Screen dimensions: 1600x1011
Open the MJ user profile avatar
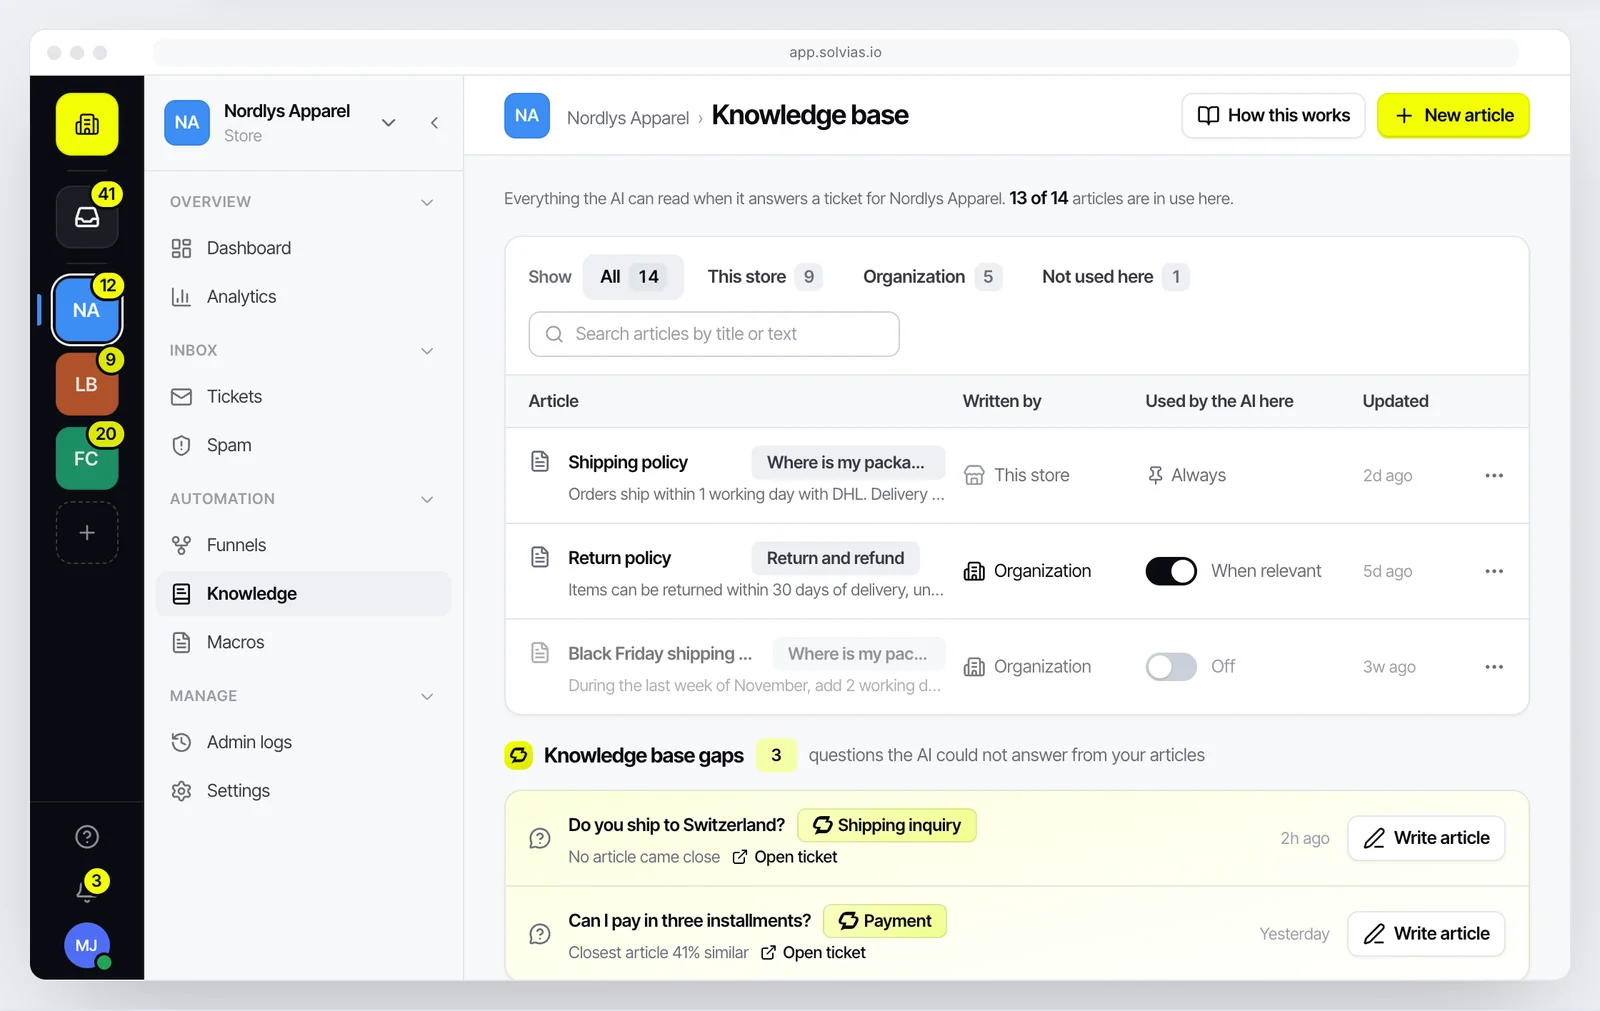click(87, 945)
